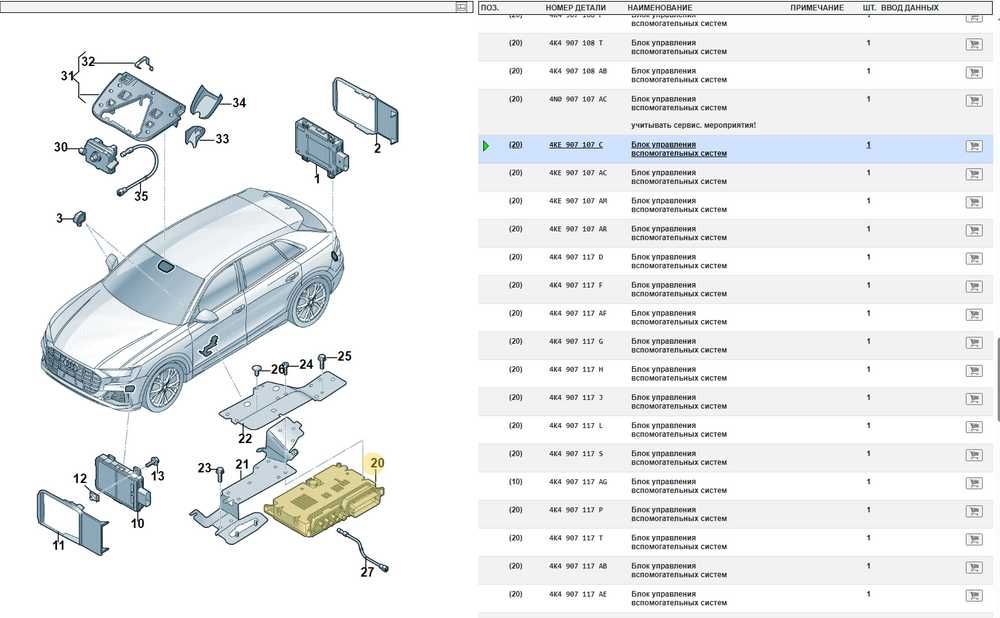Select callout 12 clip in diagram
This screenshot has height=618, width=1000.
pos(80,478)
